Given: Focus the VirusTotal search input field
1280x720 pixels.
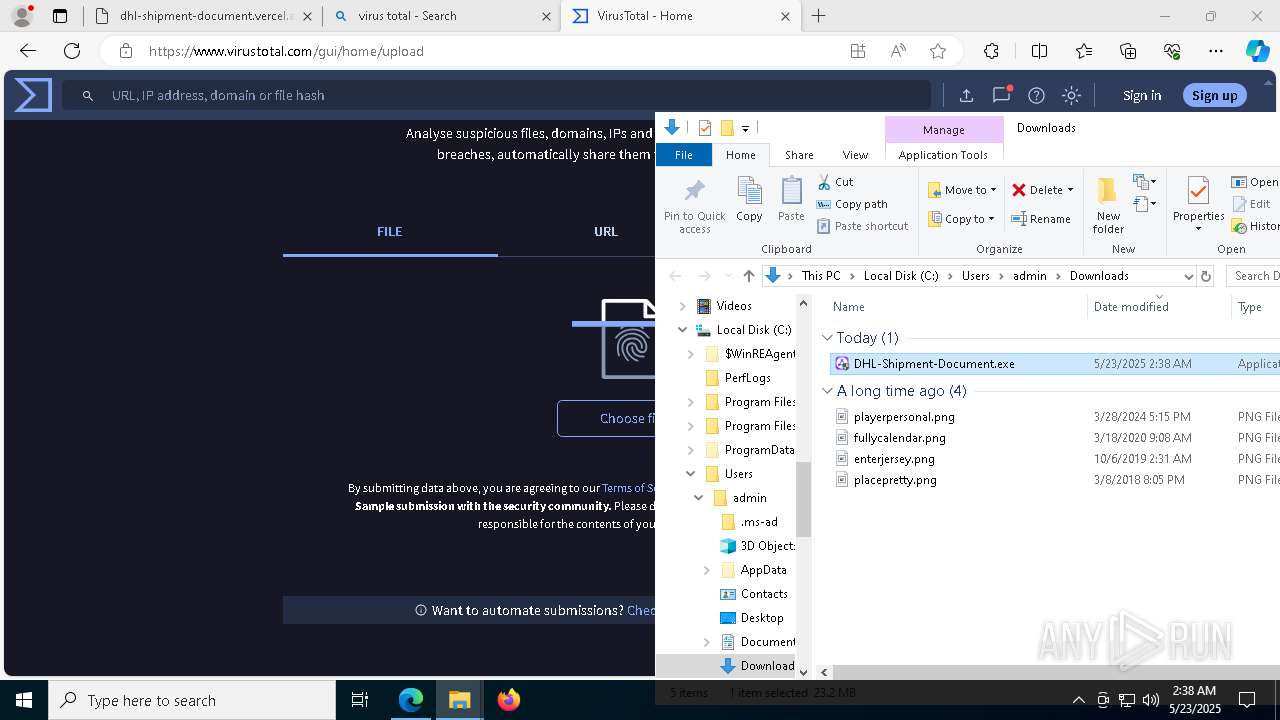Looking at the screenshot, I should coord(497,95).
